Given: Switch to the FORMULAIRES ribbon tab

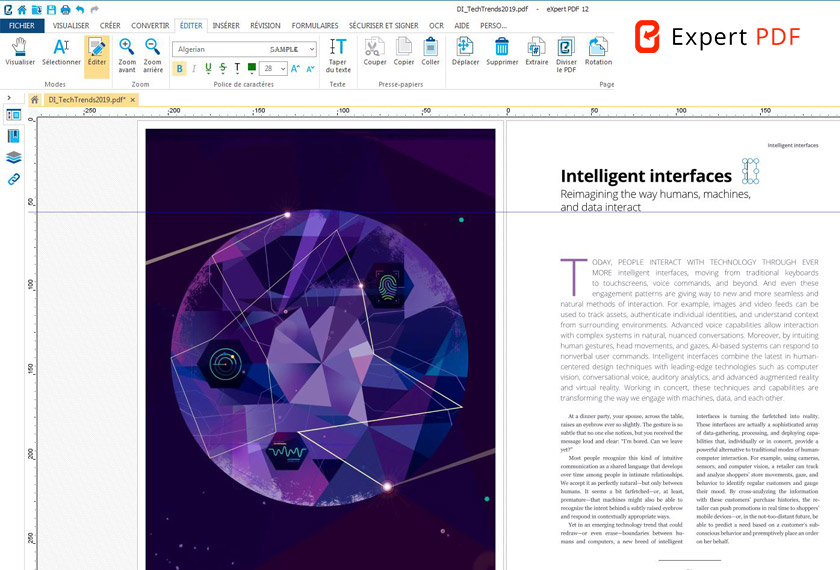Looking at the screenshot, I should point(315,26).
